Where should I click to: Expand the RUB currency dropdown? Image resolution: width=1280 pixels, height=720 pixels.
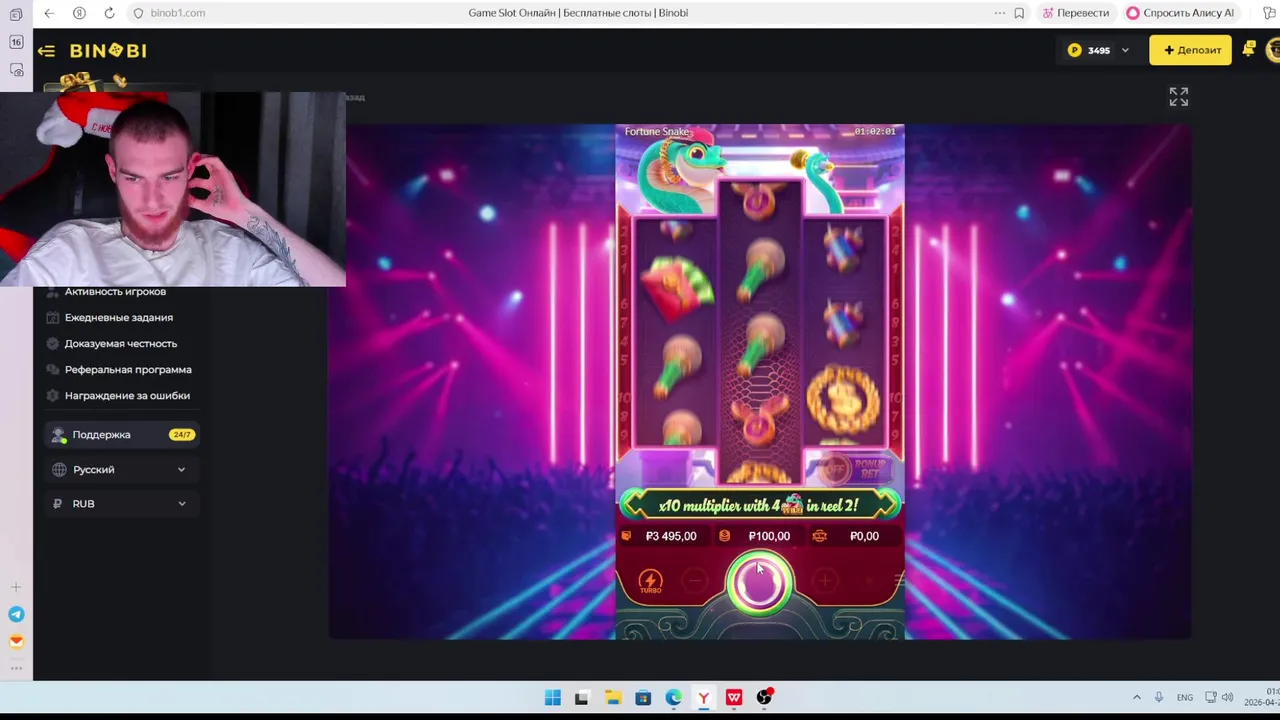[121, 503]
